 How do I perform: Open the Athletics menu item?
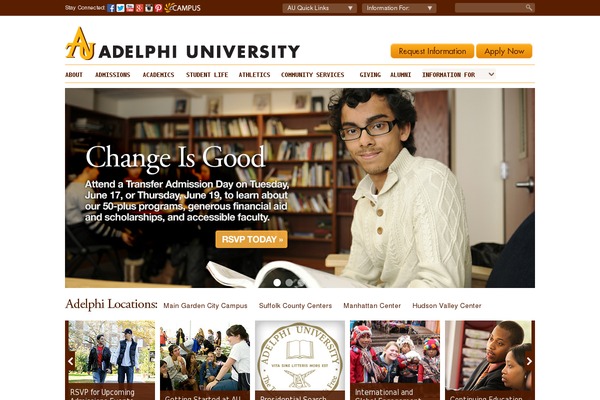pos(254,75)
